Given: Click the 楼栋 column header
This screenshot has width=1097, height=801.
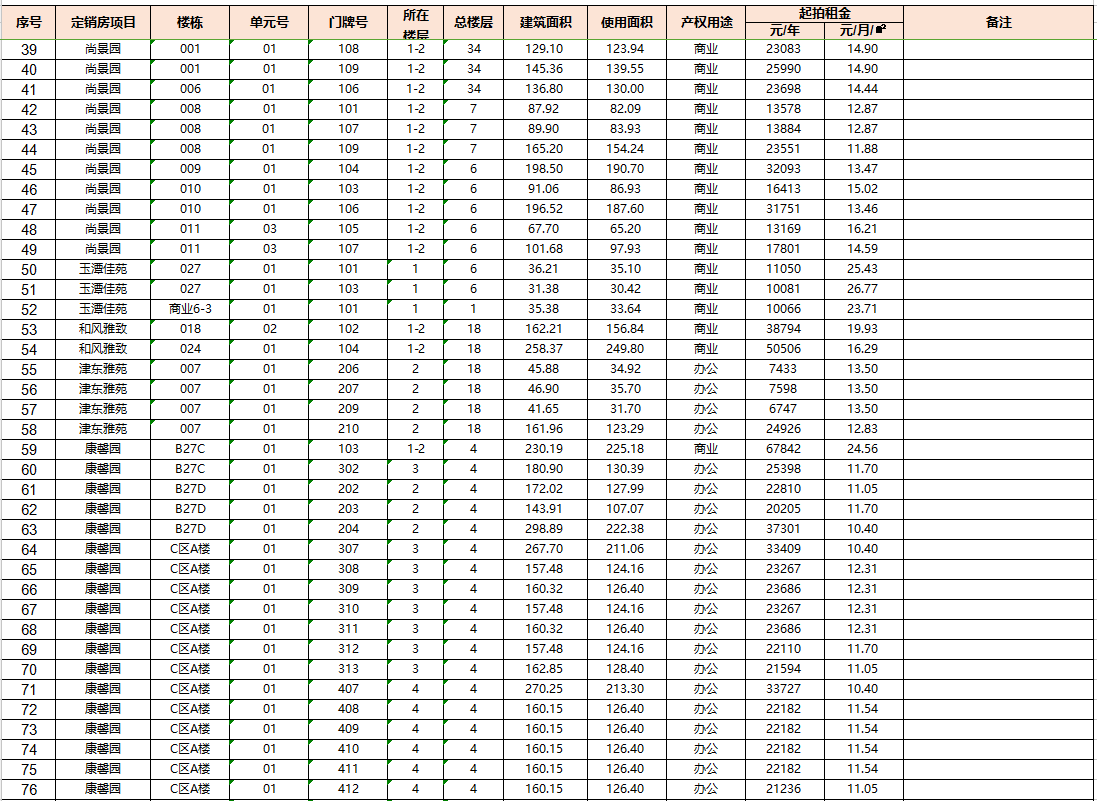Looking at the screenshot, I should (190, 22).
